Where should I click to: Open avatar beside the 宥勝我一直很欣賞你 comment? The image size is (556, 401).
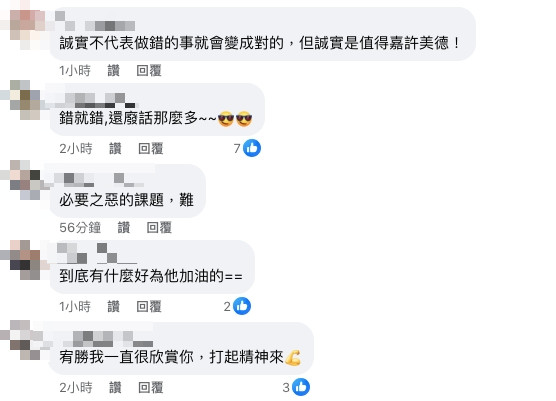[25, 340]
